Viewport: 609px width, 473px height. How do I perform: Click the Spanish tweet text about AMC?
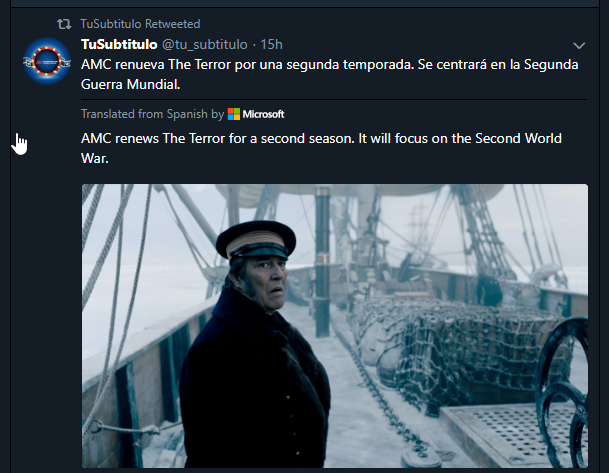330,74
